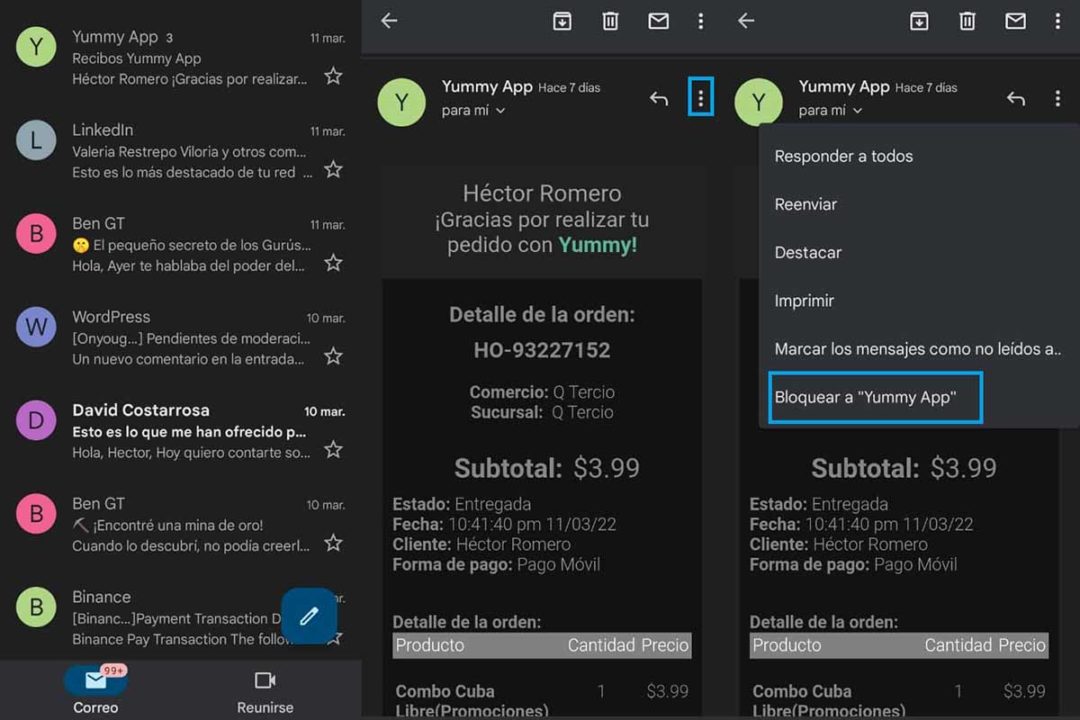Image resolution: width=1080 pixels, height=720 pixels.
Task: Mark as unread in the middle panel
Action: (x=658, y=21)
